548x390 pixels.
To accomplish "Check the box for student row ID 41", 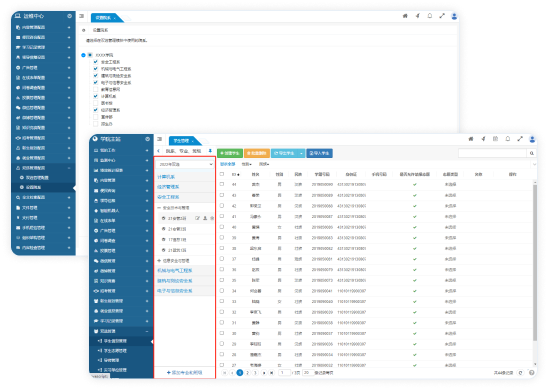I will [x=222, y=216].
